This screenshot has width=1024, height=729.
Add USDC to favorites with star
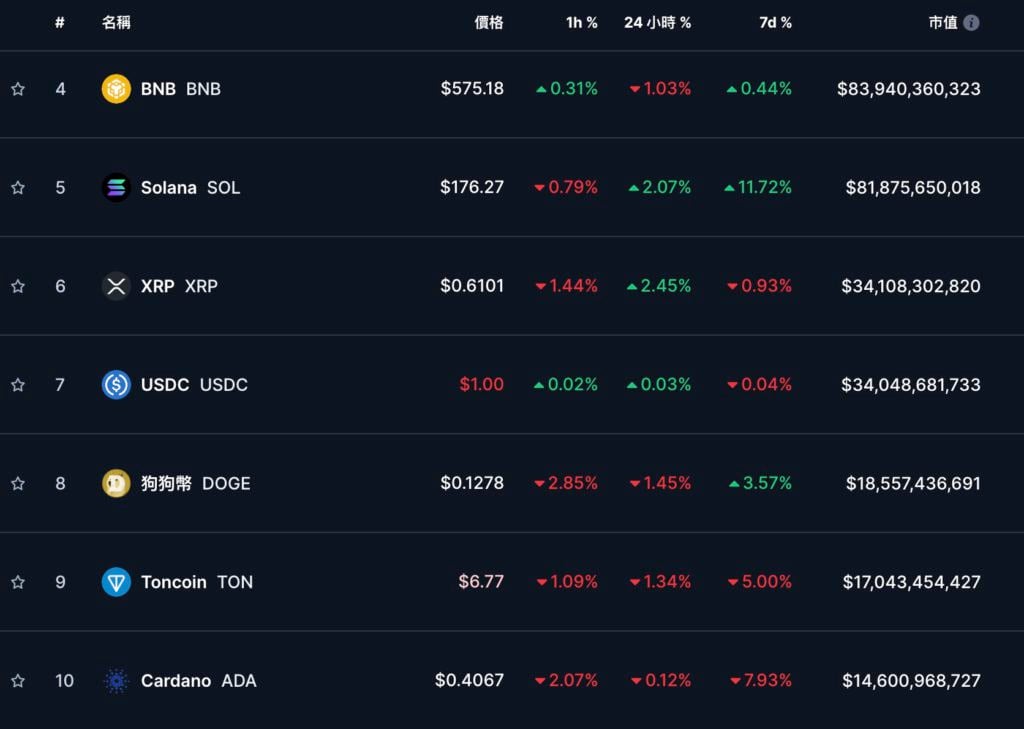[x=18, y=384]
